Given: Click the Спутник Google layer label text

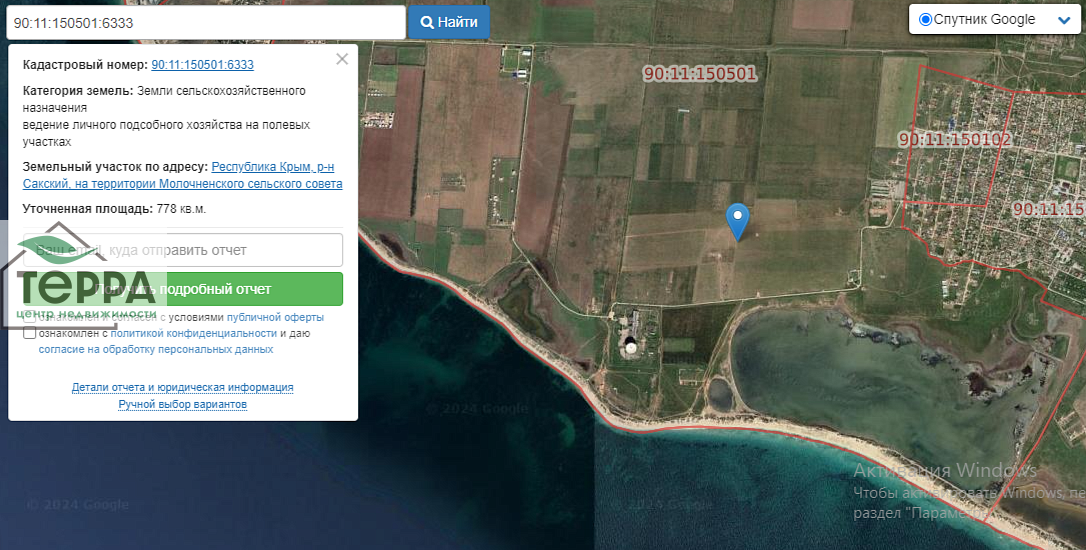Looking at the screenshot, I should [x=984, y=20].
